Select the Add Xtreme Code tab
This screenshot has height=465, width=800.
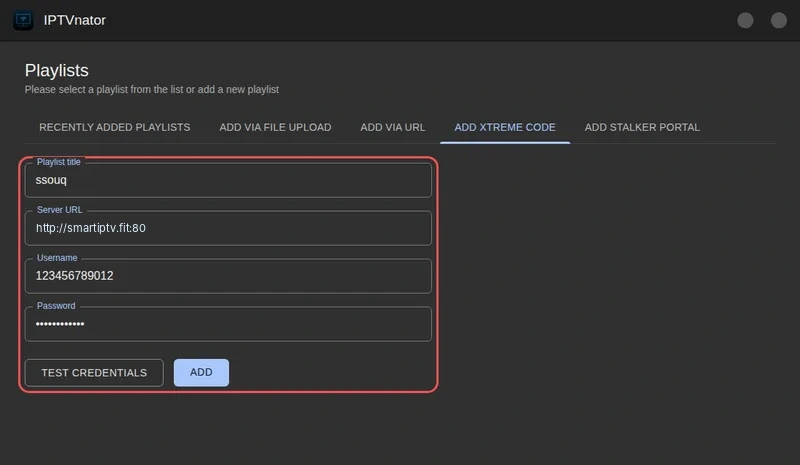pos(505,127)
